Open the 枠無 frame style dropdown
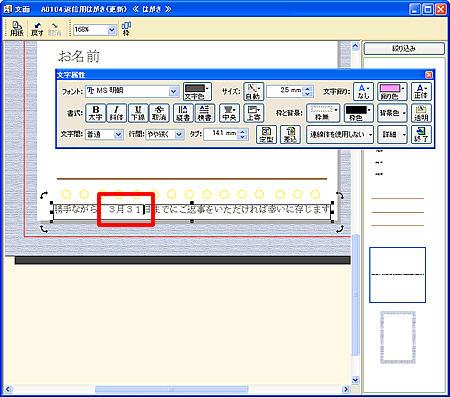This screenshot has width=450, height=398. 323,113
